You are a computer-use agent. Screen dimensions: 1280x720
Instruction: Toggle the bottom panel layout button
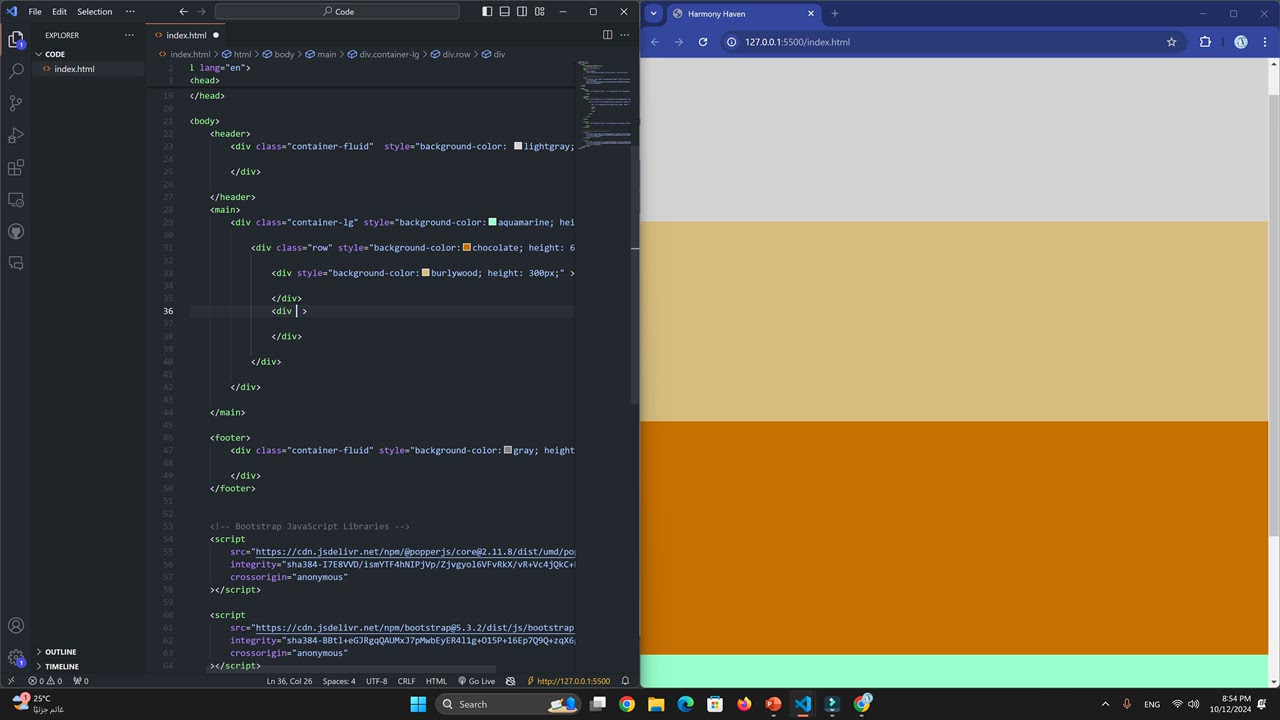505,12
